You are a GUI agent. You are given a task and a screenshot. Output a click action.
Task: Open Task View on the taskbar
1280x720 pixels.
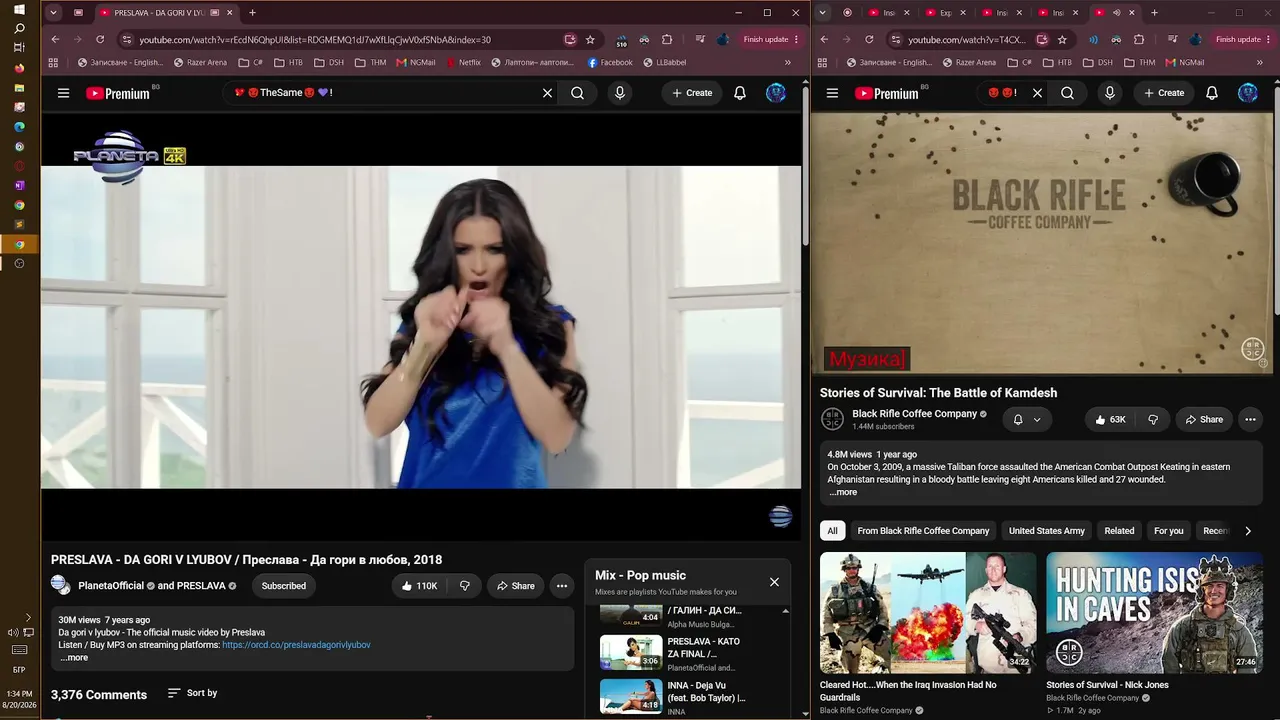point(19,48)
